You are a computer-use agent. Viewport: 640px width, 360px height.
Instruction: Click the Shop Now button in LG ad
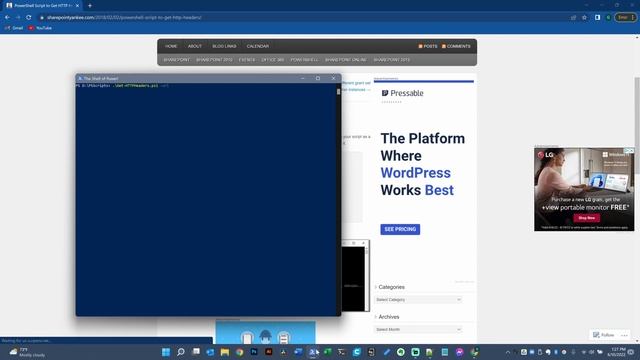(587, 218)
